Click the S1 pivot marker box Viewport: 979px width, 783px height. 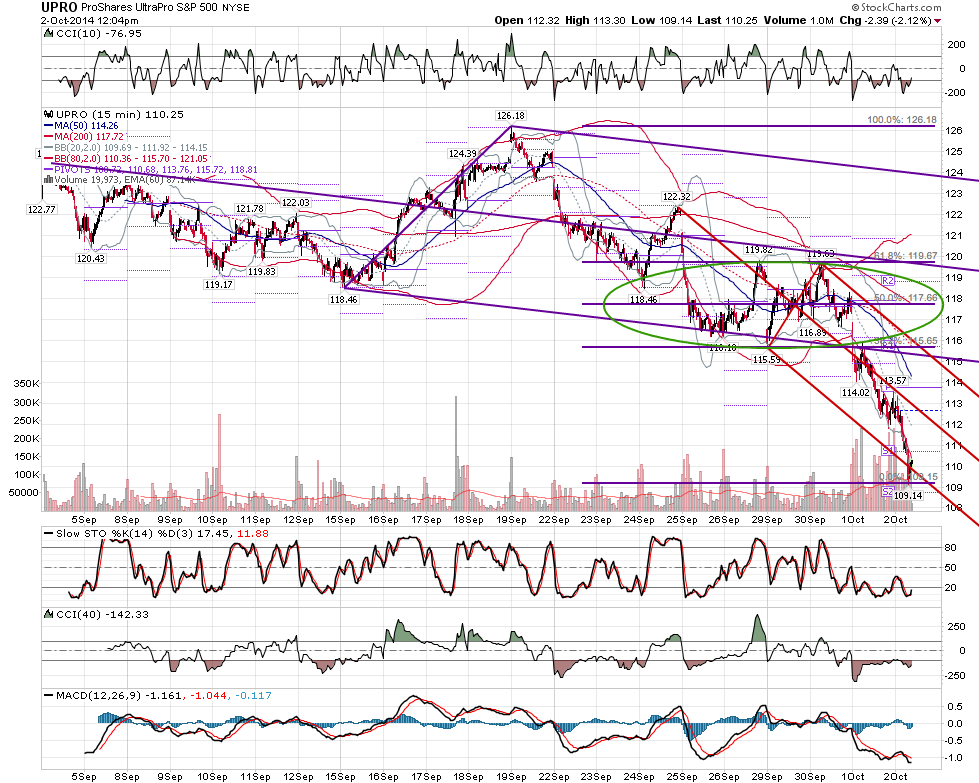(x=888, y=450)
